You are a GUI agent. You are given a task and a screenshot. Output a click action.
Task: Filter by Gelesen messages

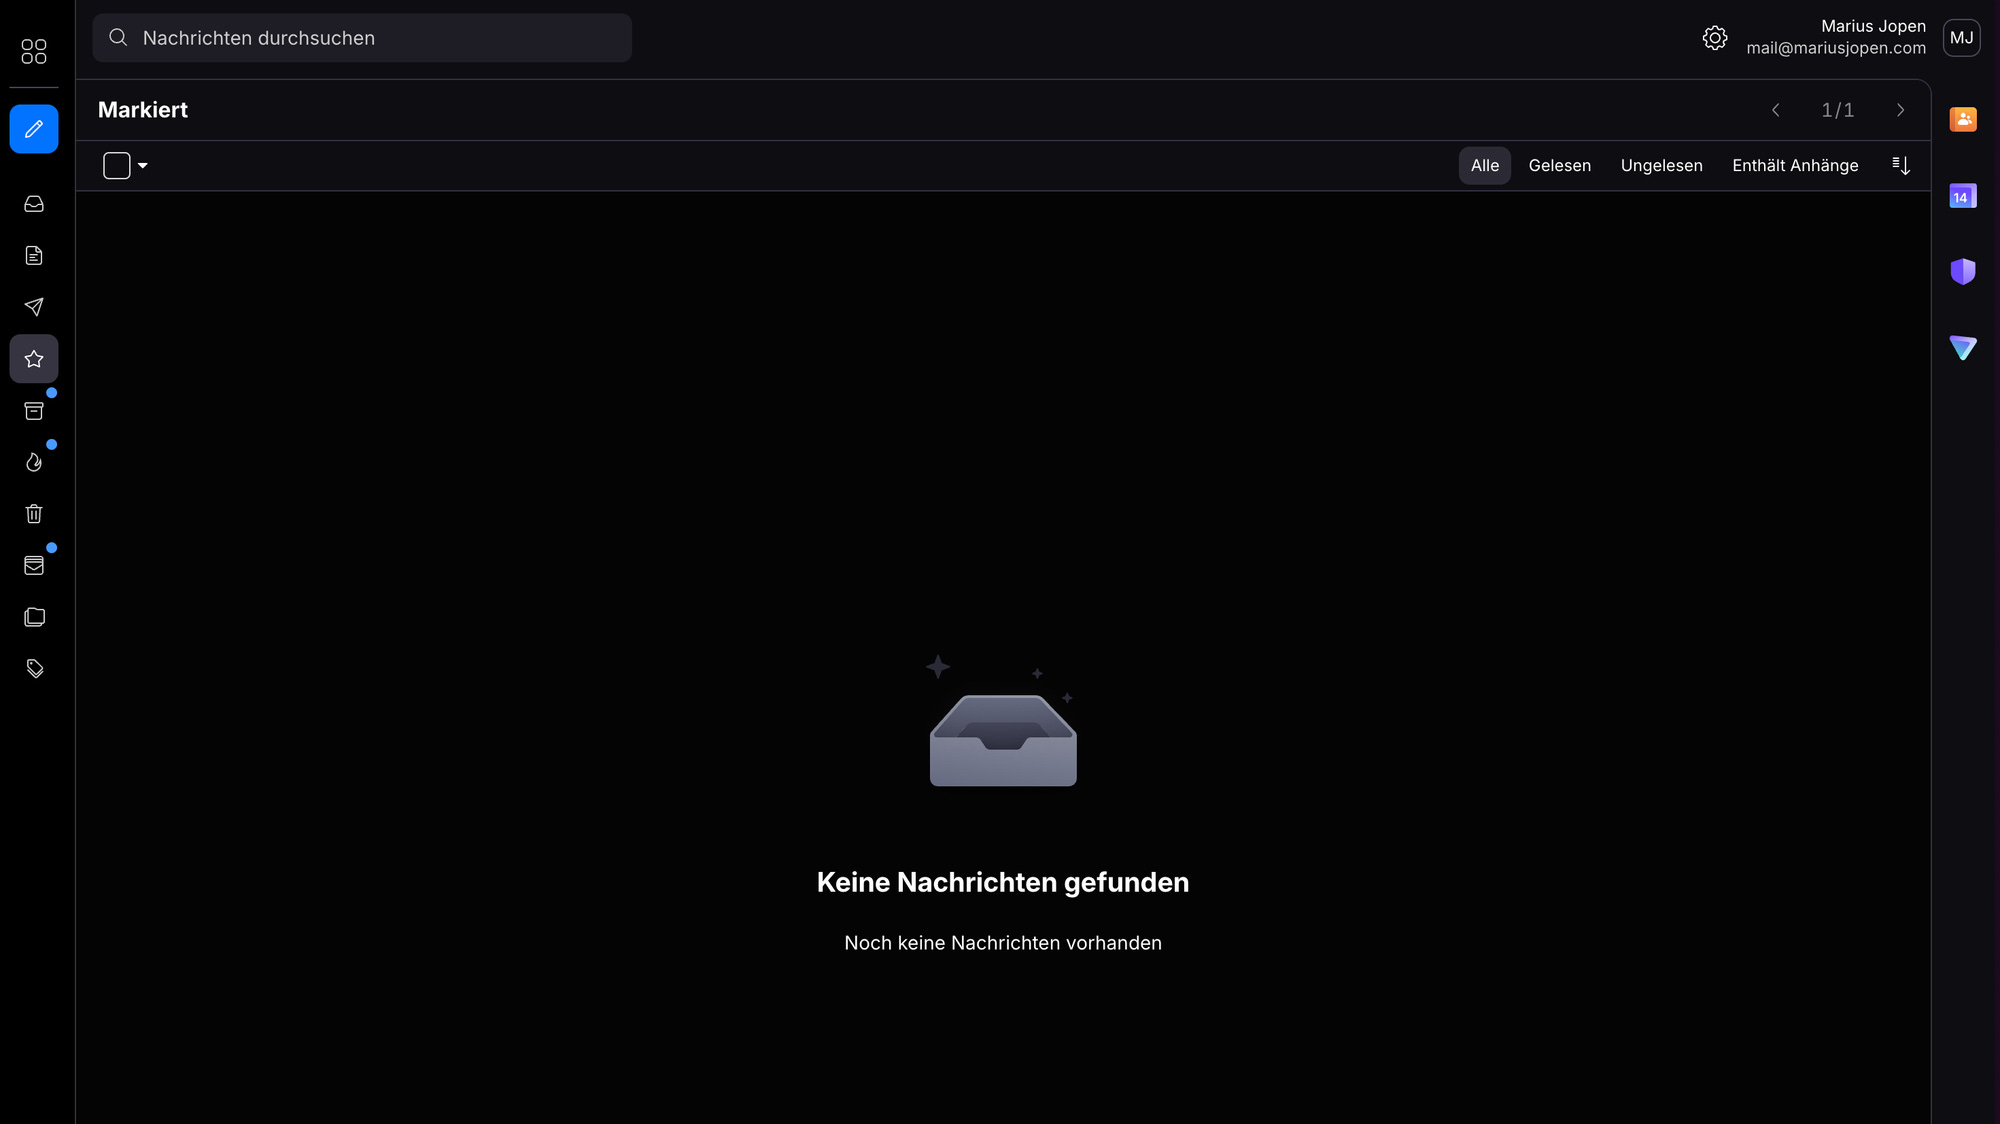coord(1559,166)
